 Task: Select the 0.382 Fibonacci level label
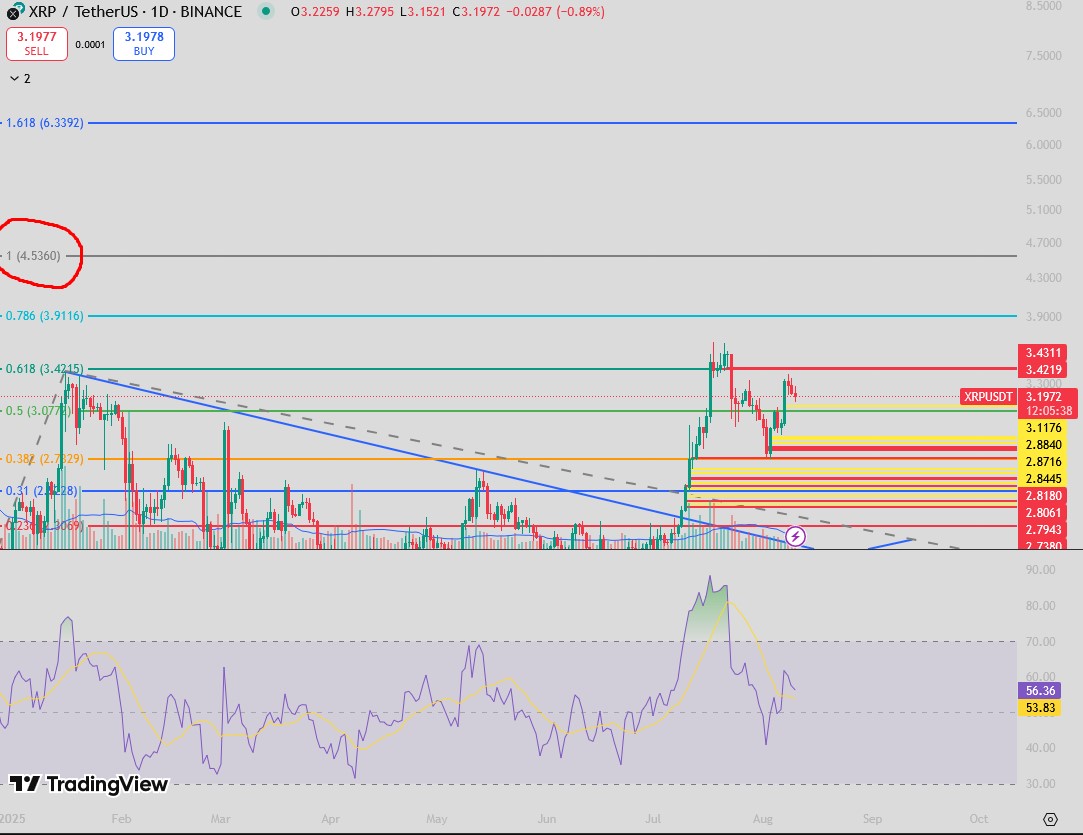point(44,459)
